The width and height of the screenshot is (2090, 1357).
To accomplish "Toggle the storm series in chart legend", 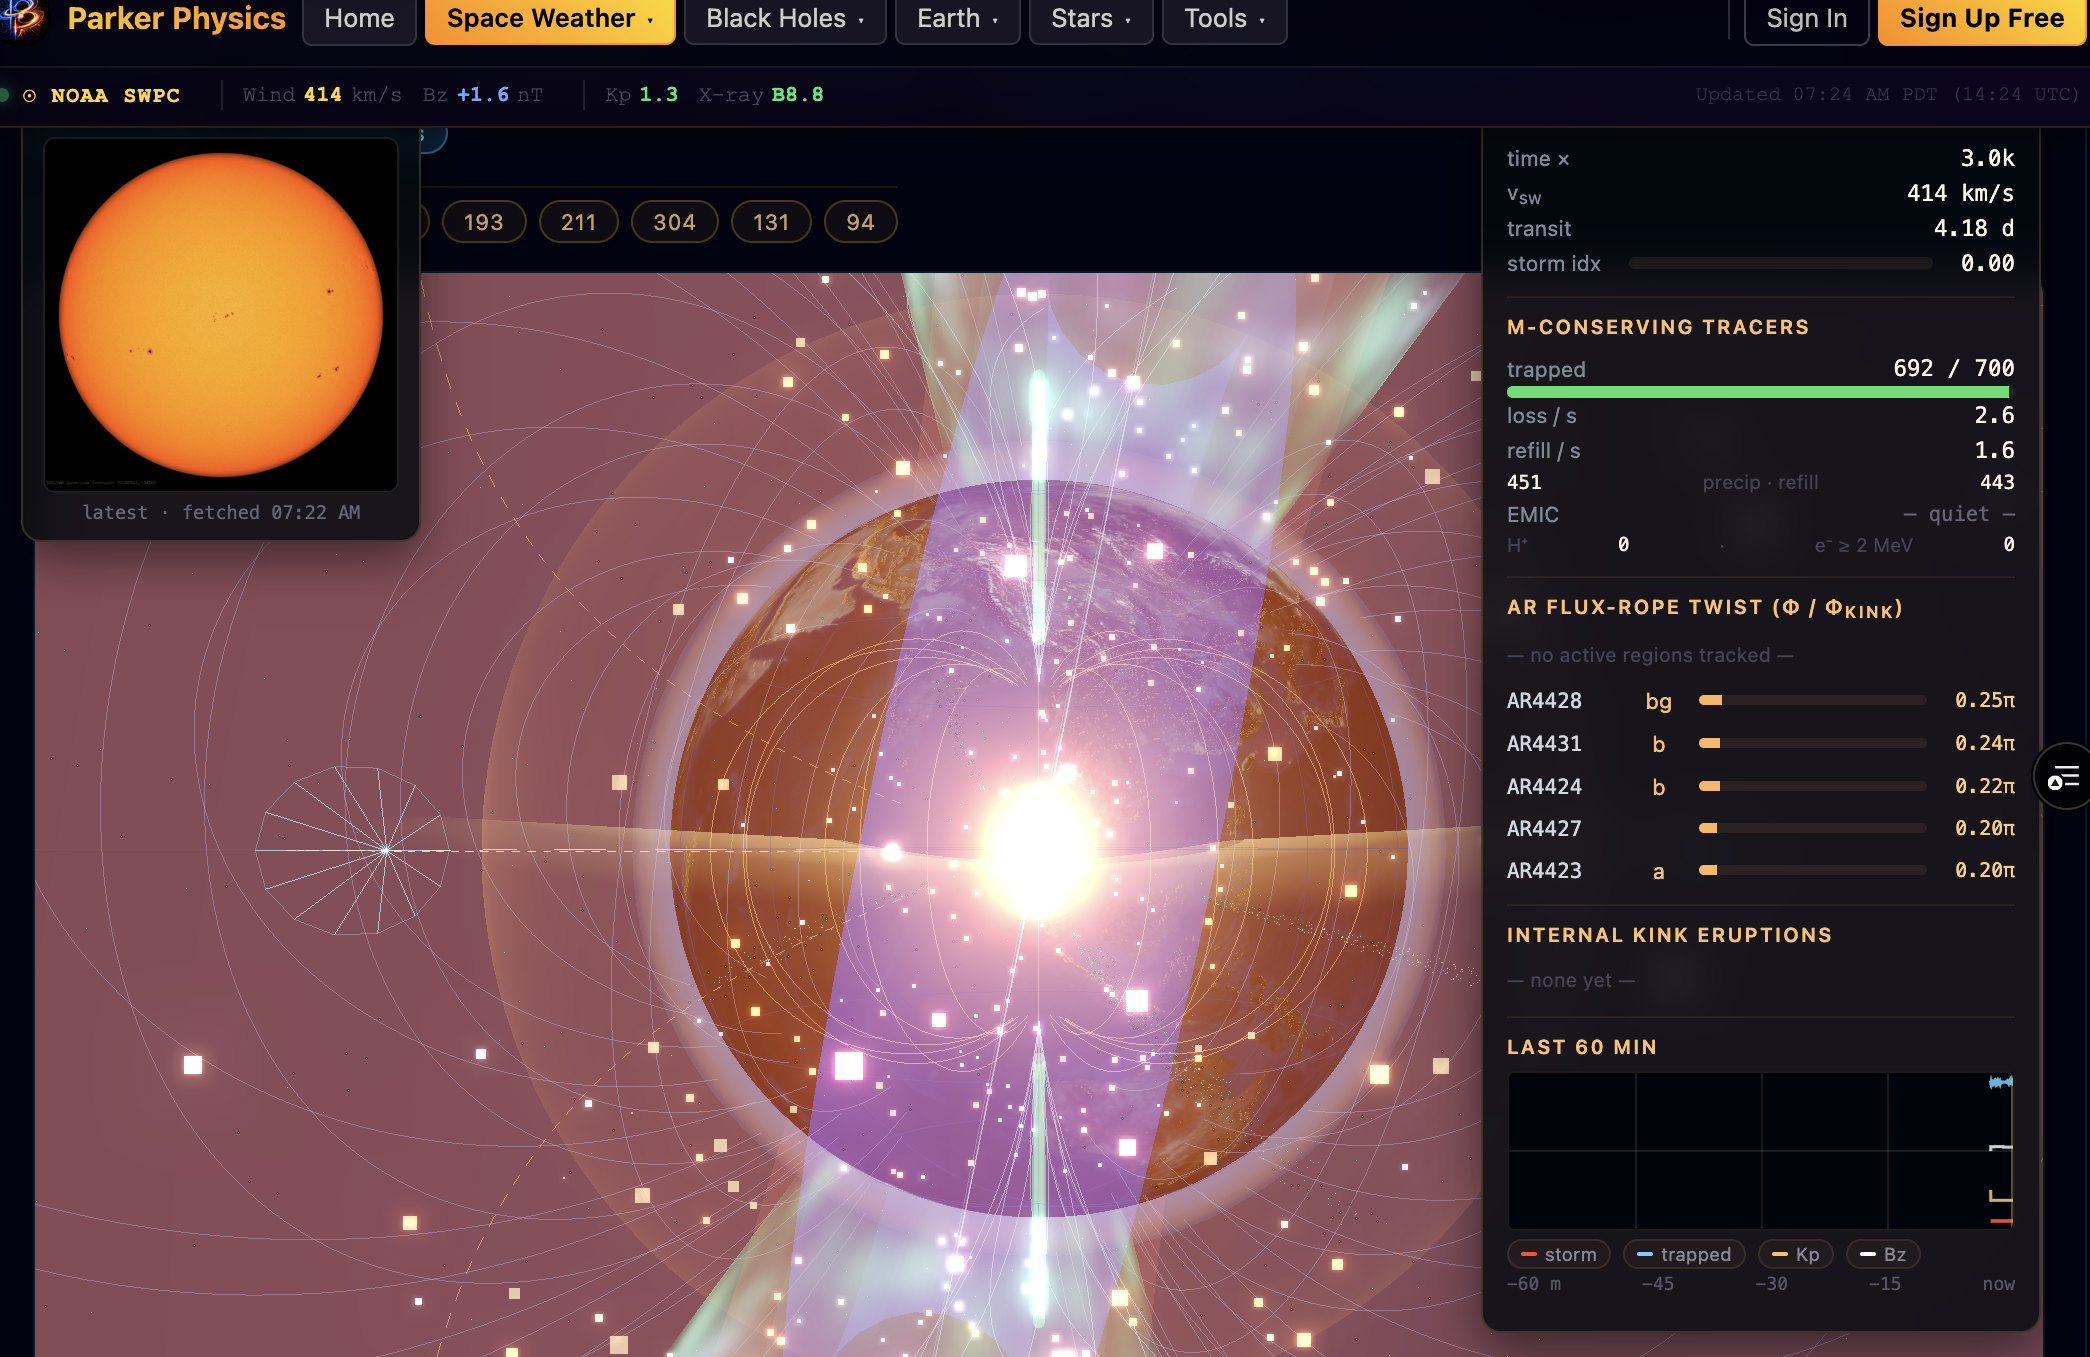I will click(1558, 1254).
